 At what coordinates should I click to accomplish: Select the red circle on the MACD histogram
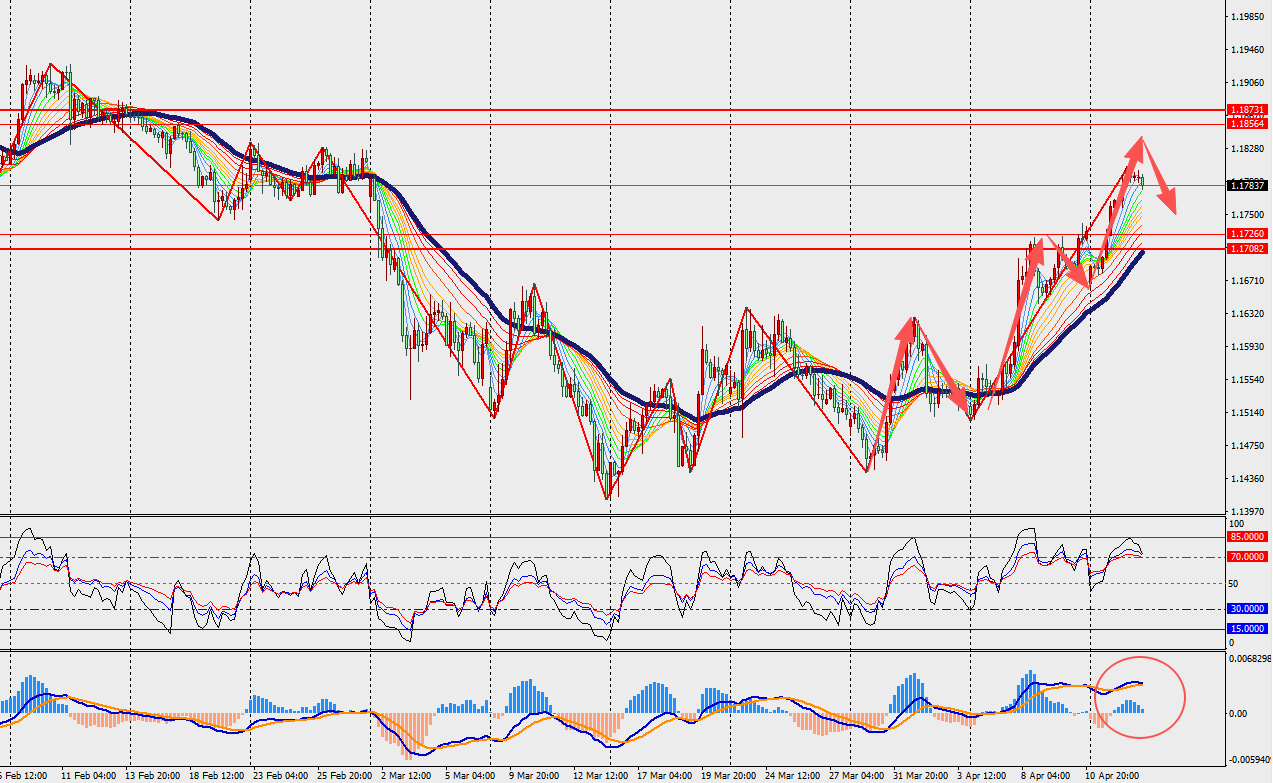pos(1140,697)
